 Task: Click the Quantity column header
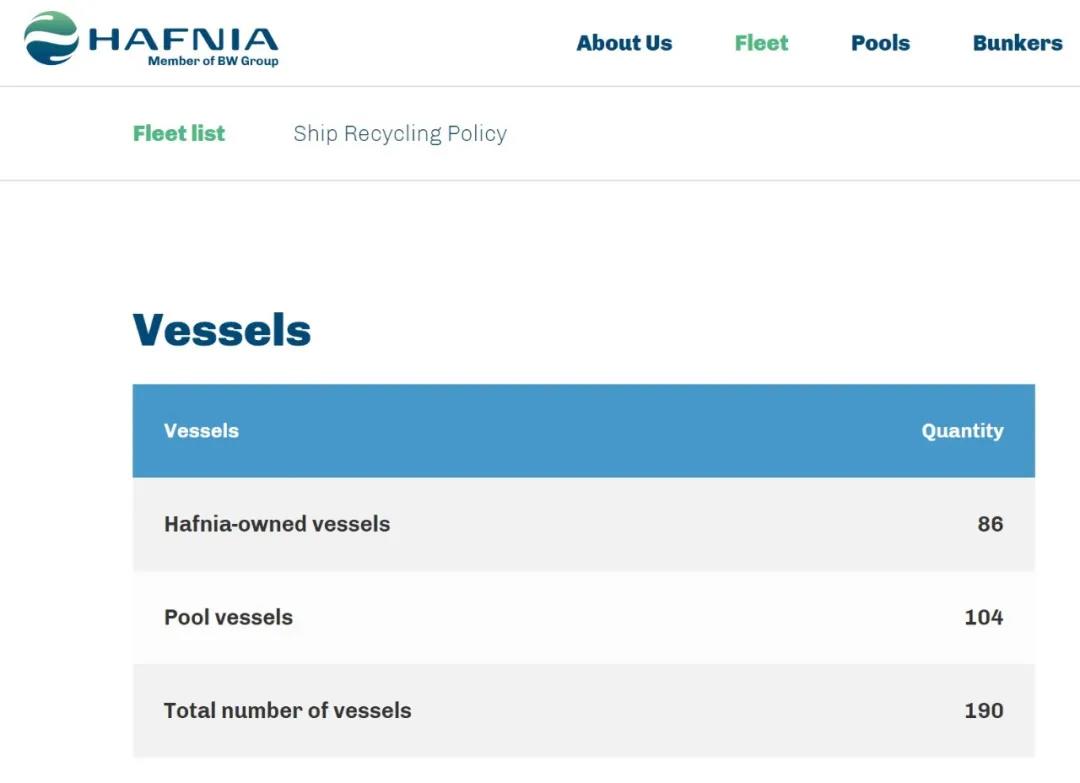[962, 431]
